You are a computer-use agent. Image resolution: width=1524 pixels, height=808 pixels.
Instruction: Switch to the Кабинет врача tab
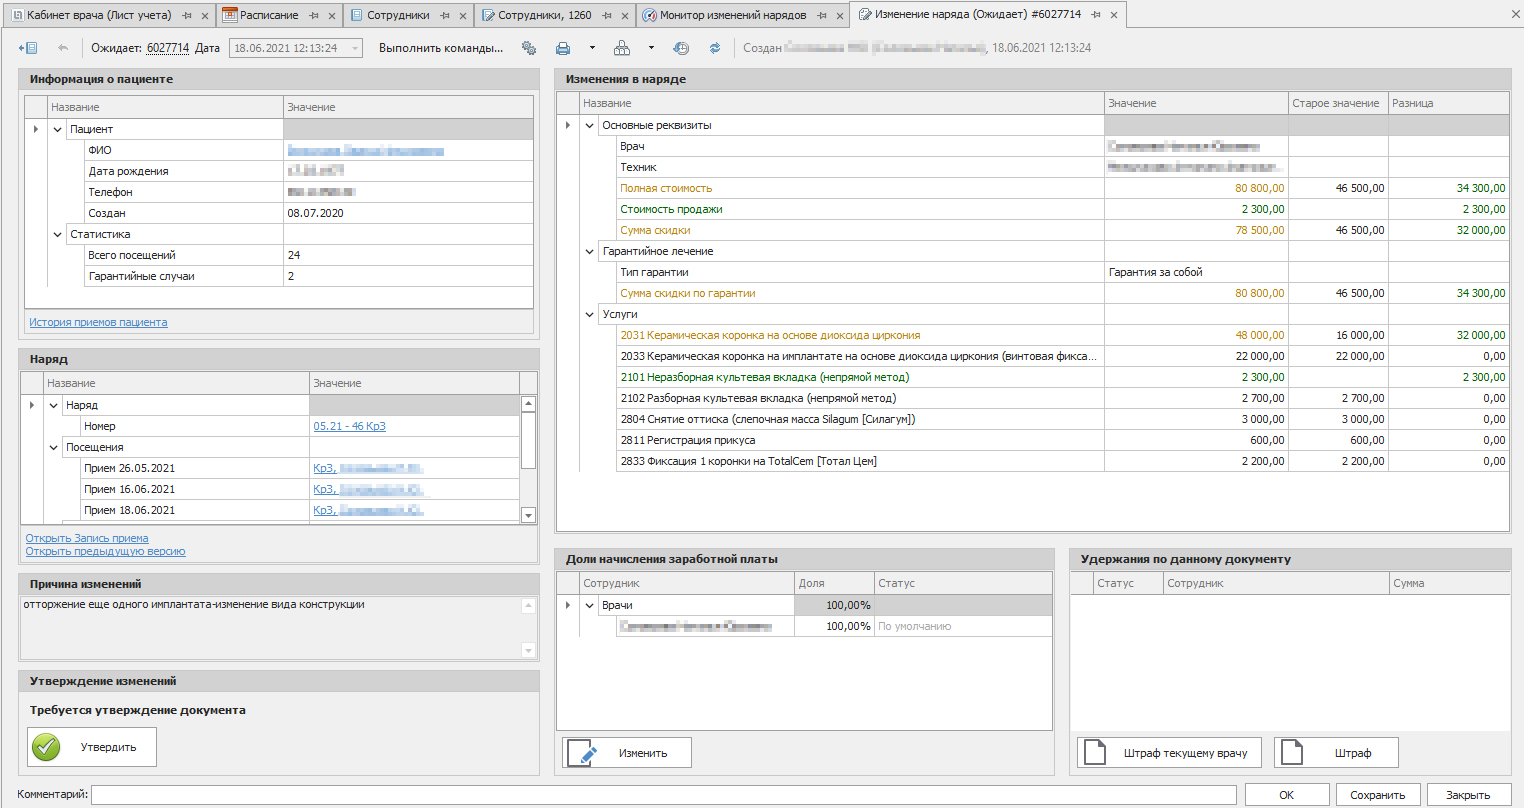coord(98,15)
